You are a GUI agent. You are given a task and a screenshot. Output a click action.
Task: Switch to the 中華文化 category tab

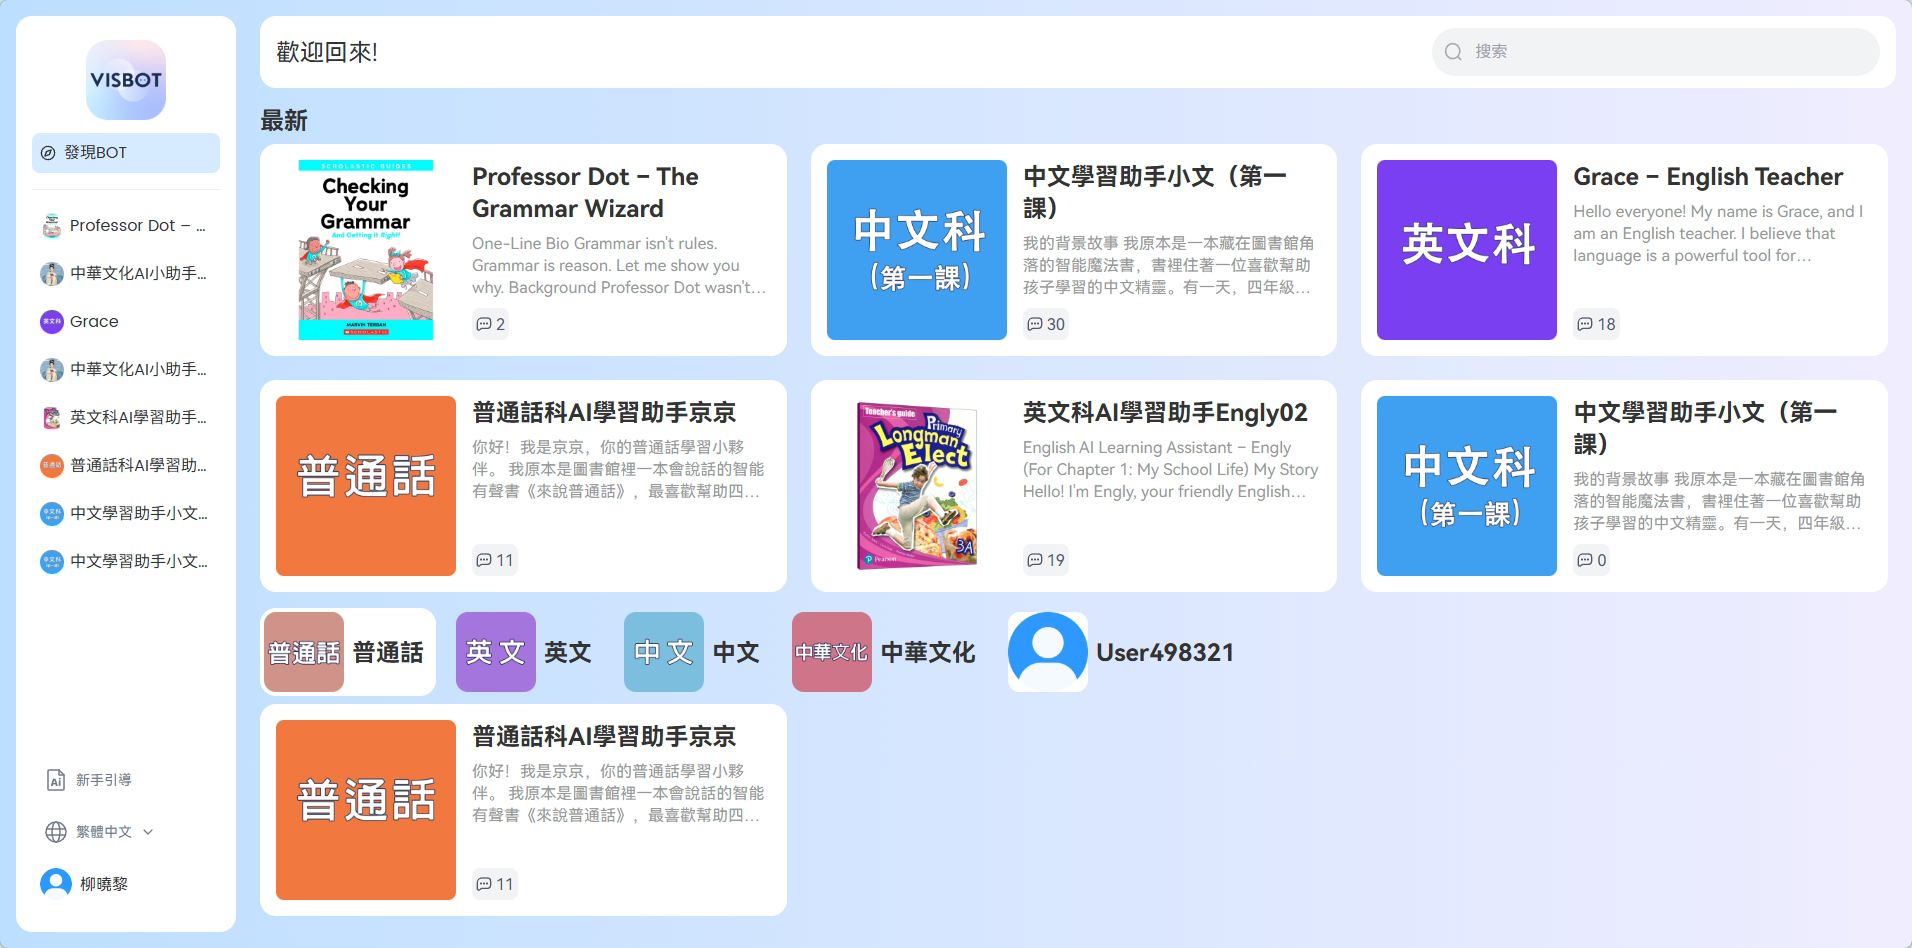pyautogui.click(x=884, y=652)
